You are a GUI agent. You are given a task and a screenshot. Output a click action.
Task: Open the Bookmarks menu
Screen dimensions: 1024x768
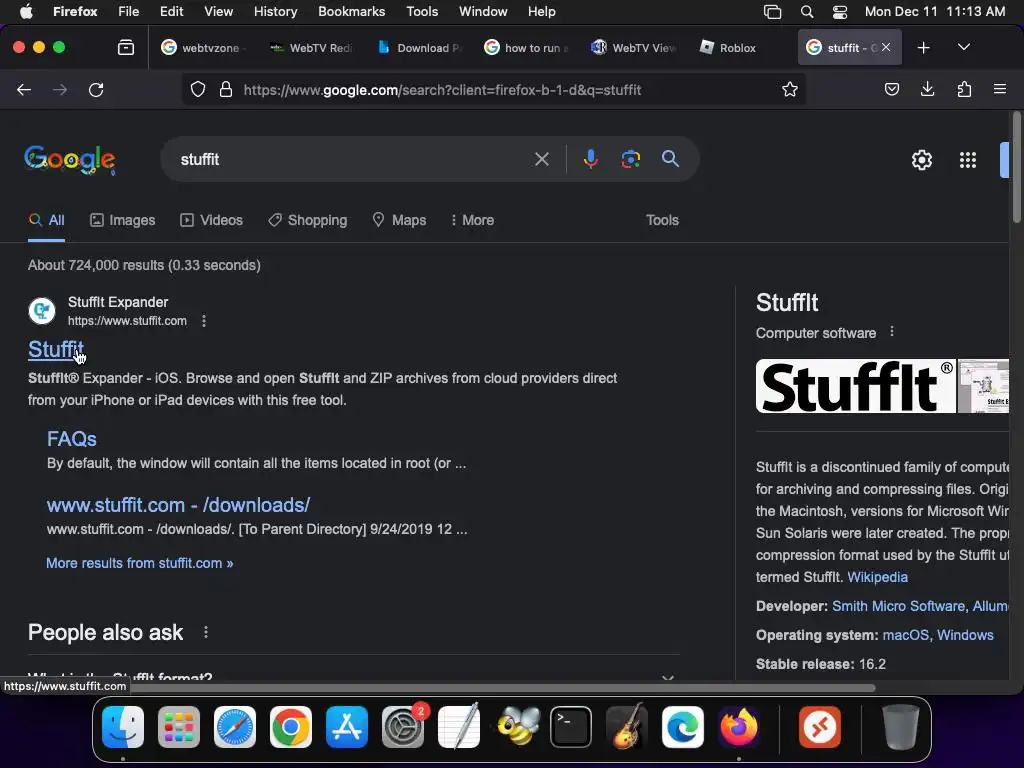(351, 12)
